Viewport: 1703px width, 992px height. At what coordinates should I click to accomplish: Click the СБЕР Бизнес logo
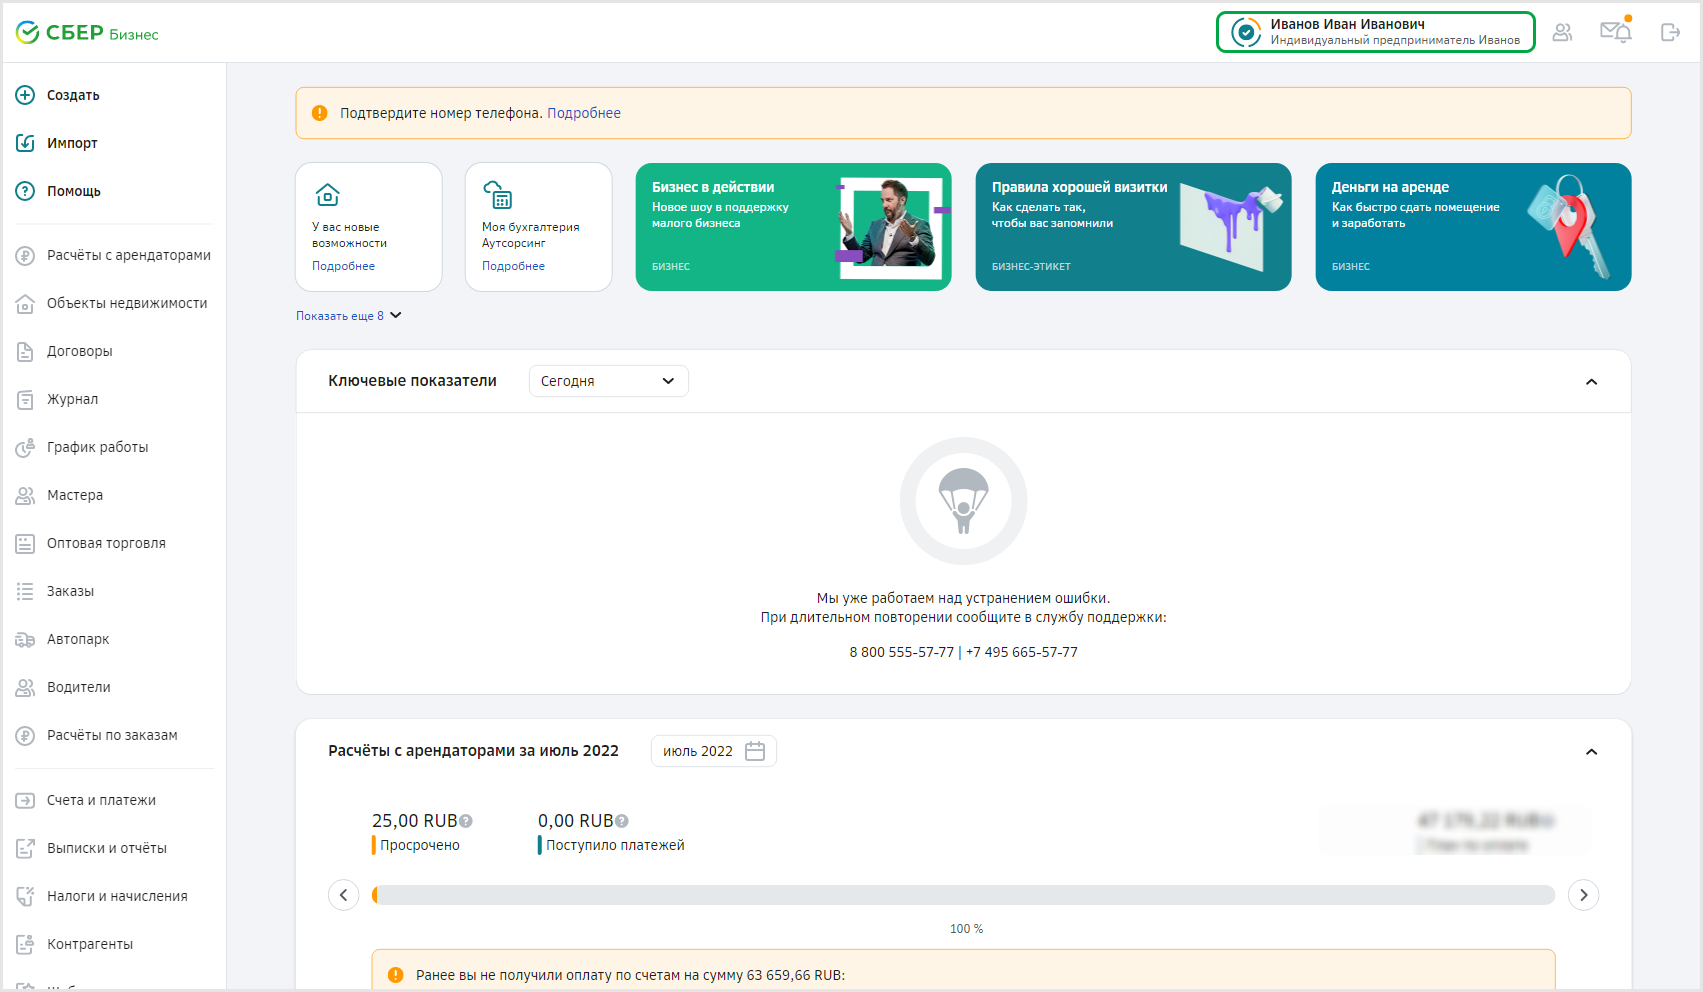(88, 33)
